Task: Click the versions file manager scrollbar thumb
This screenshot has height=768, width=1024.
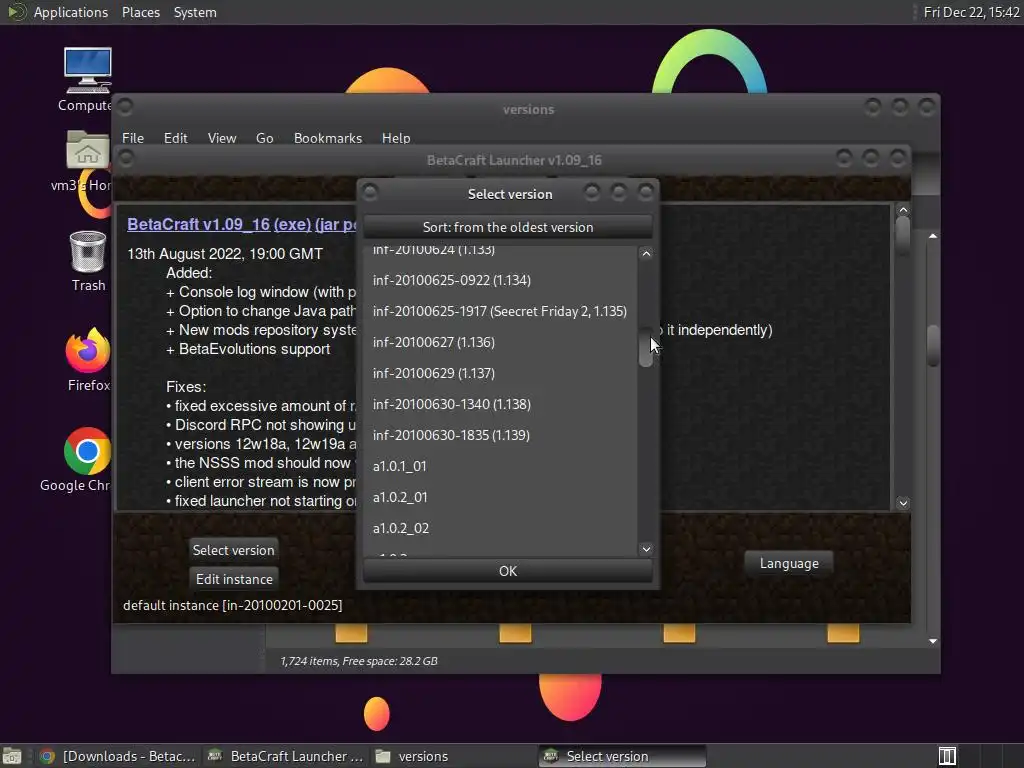Action: click(x=933, y=345)
